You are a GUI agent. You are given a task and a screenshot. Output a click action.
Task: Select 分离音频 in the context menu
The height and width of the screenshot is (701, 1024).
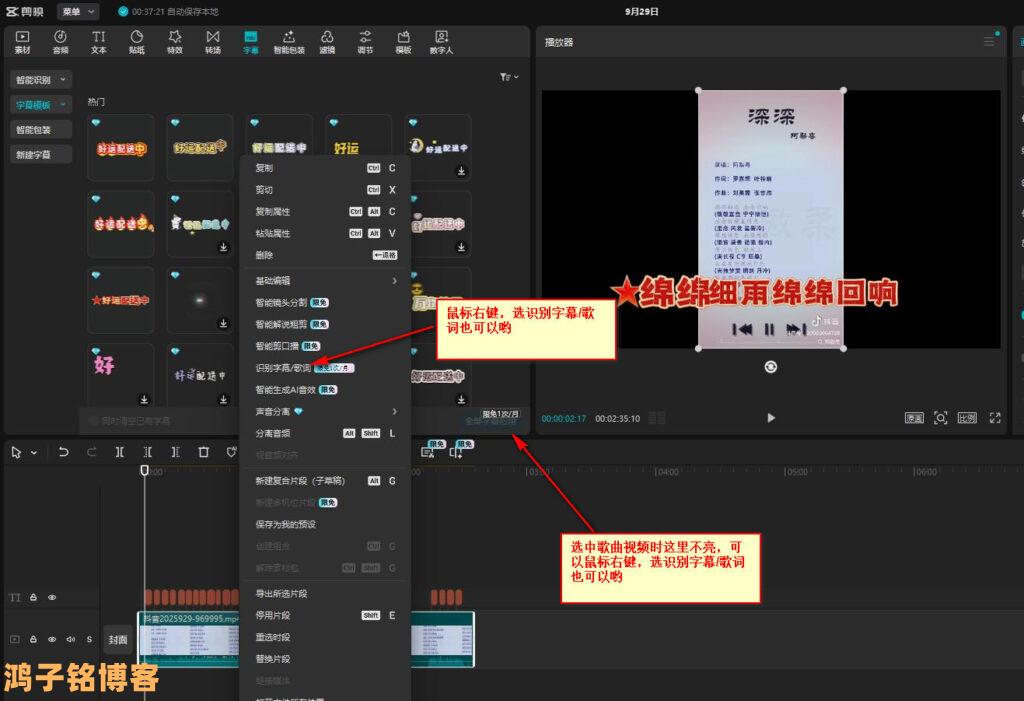pyautogui.click(x=273, y=433)
